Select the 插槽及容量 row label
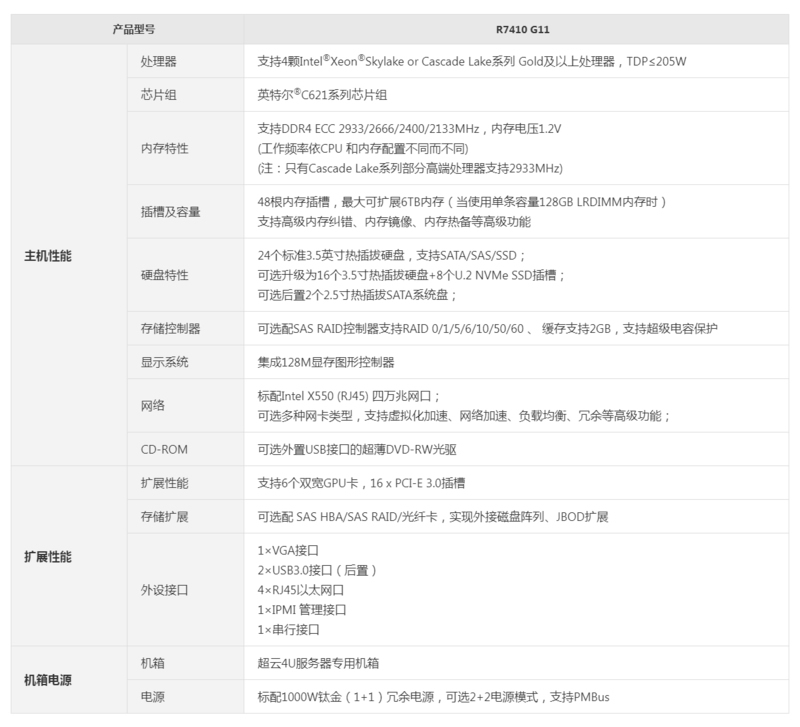800x727 pixels. tap(170, 212)
